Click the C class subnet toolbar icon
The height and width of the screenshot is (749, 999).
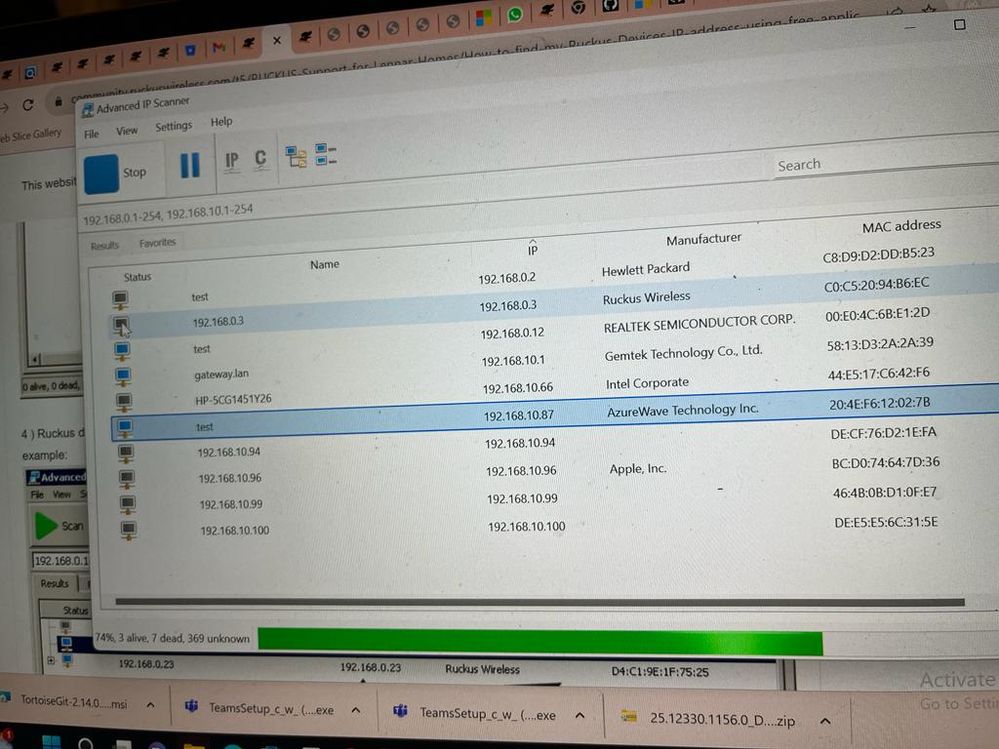tap(261, 159)
